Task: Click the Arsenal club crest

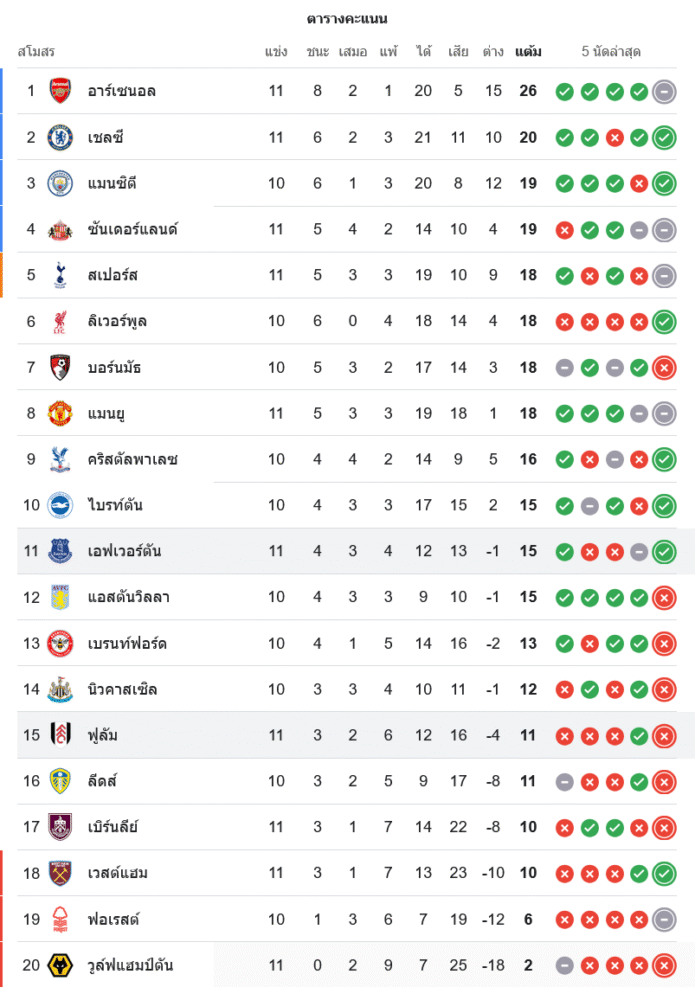Action: pyautogui.click(x=60, y=91)
